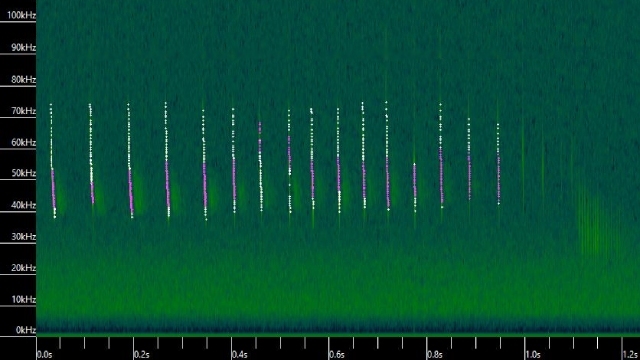Select the 1.0s time axis marker
This screenshot has width=640, height=360.
pos(533,354)
